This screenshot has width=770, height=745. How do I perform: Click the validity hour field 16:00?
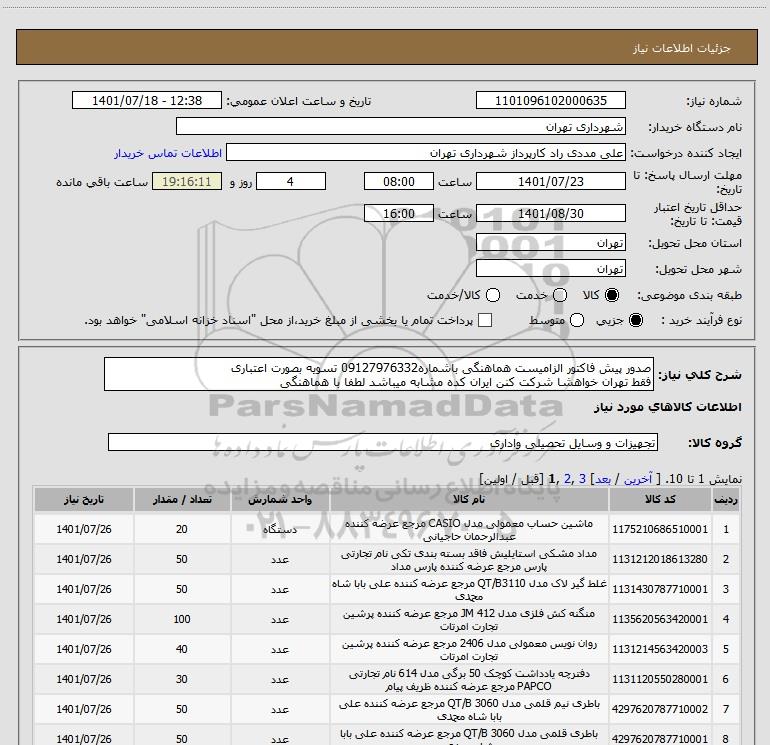click(x=399, y=214)
